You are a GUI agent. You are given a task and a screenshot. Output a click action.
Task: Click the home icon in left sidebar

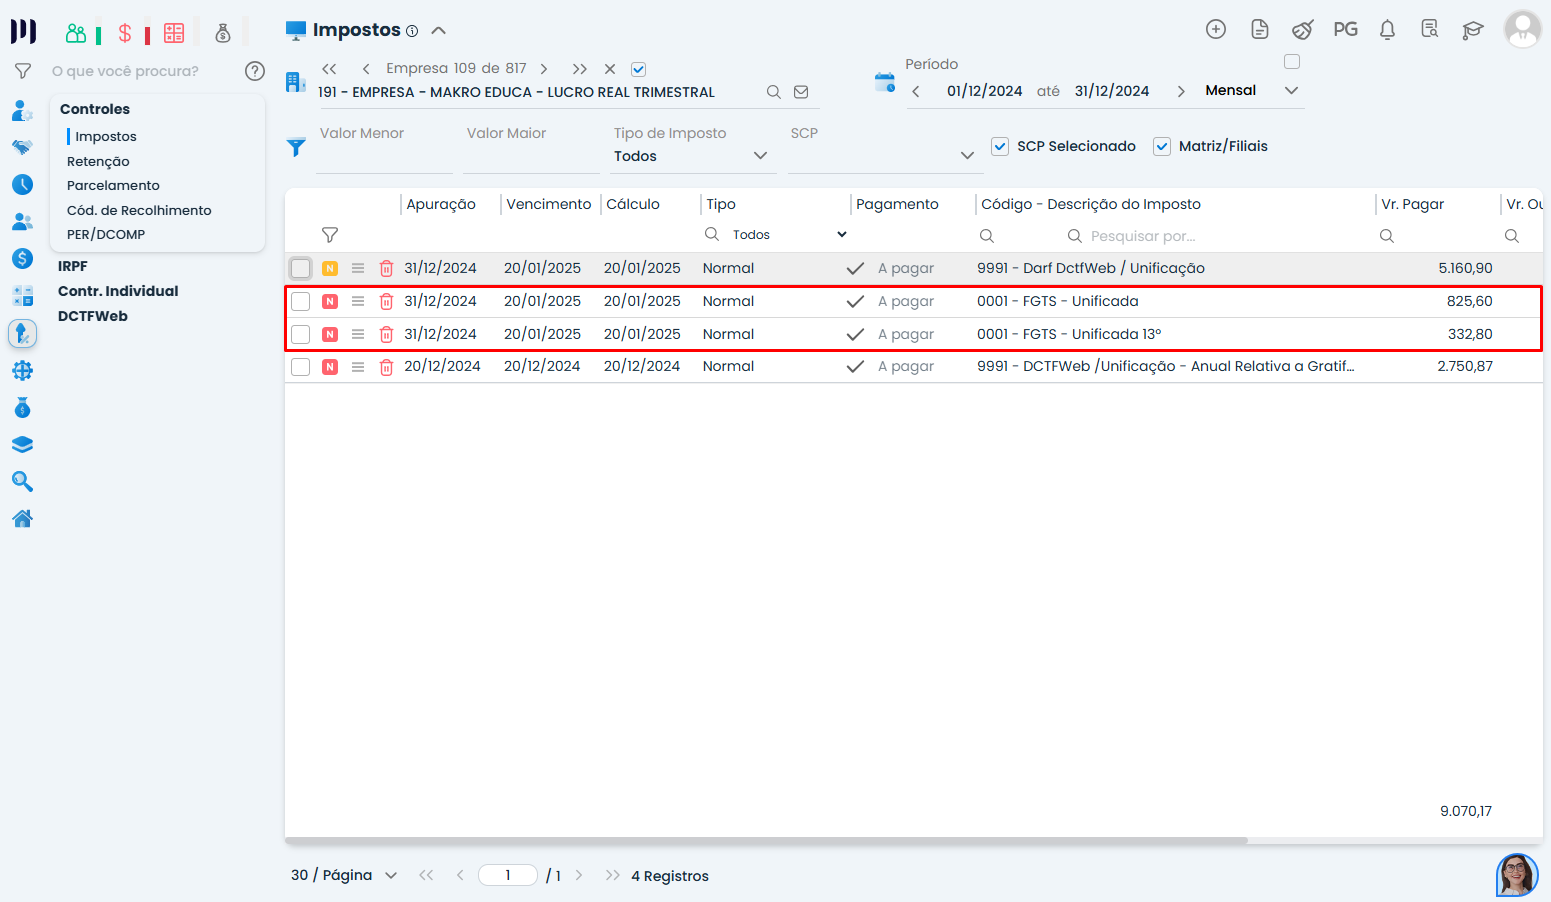click(x=22, y=519)
